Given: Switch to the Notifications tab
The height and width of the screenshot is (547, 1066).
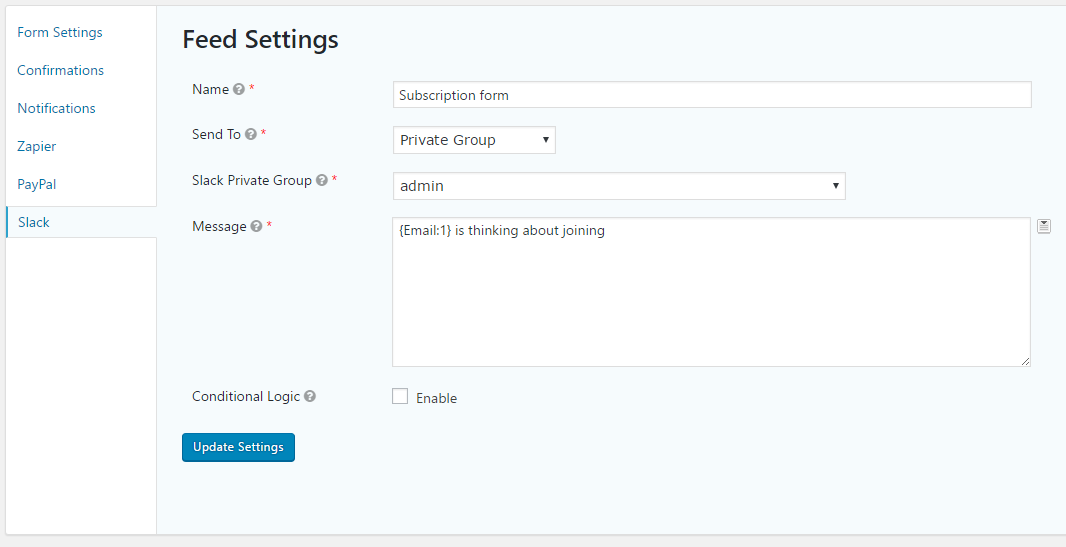Looking at the screenshot, I should [56, 108].
